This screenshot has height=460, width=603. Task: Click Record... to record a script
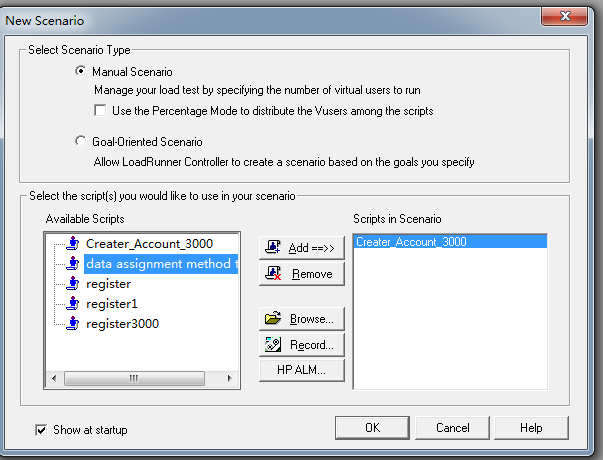(x=302, y=345)
